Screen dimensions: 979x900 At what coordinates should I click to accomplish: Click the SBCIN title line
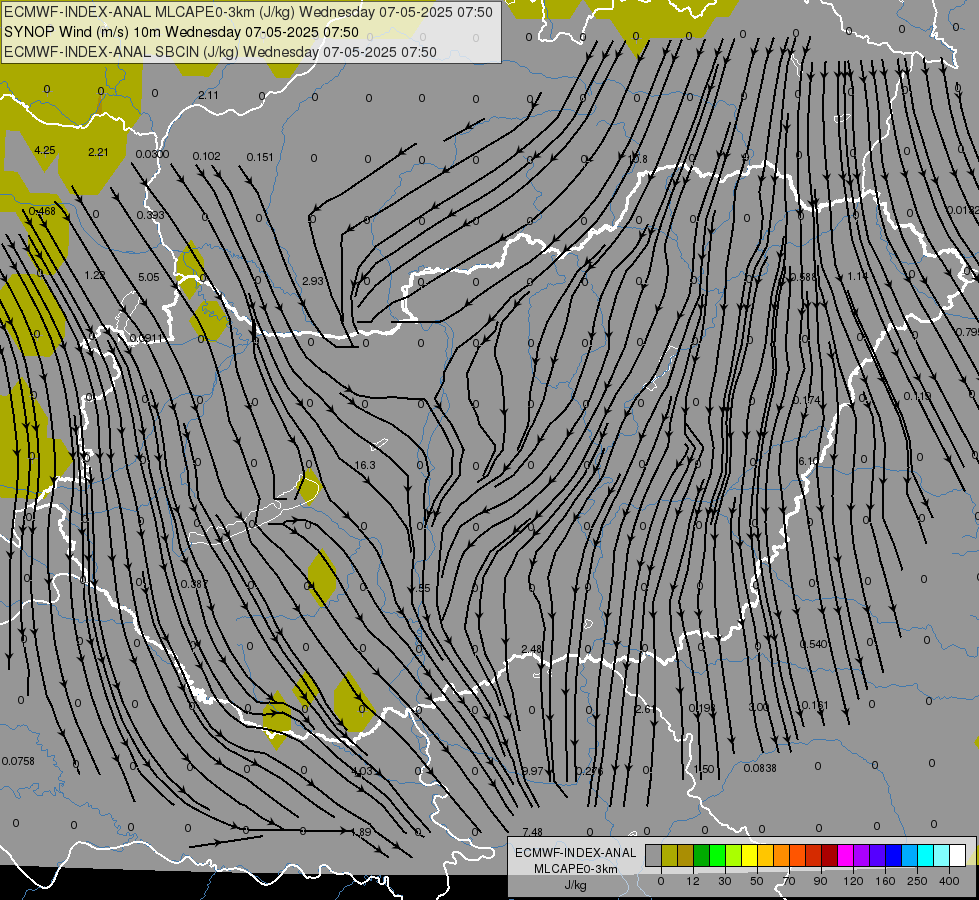tap(220, 52)
